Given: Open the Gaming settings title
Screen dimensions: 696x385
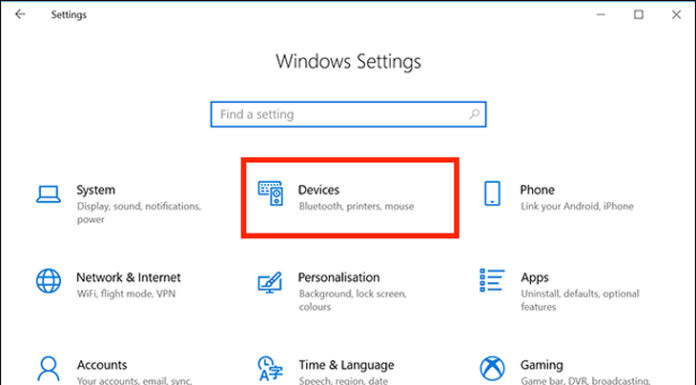Looking at the screenshot, I should tap(542, 365).
